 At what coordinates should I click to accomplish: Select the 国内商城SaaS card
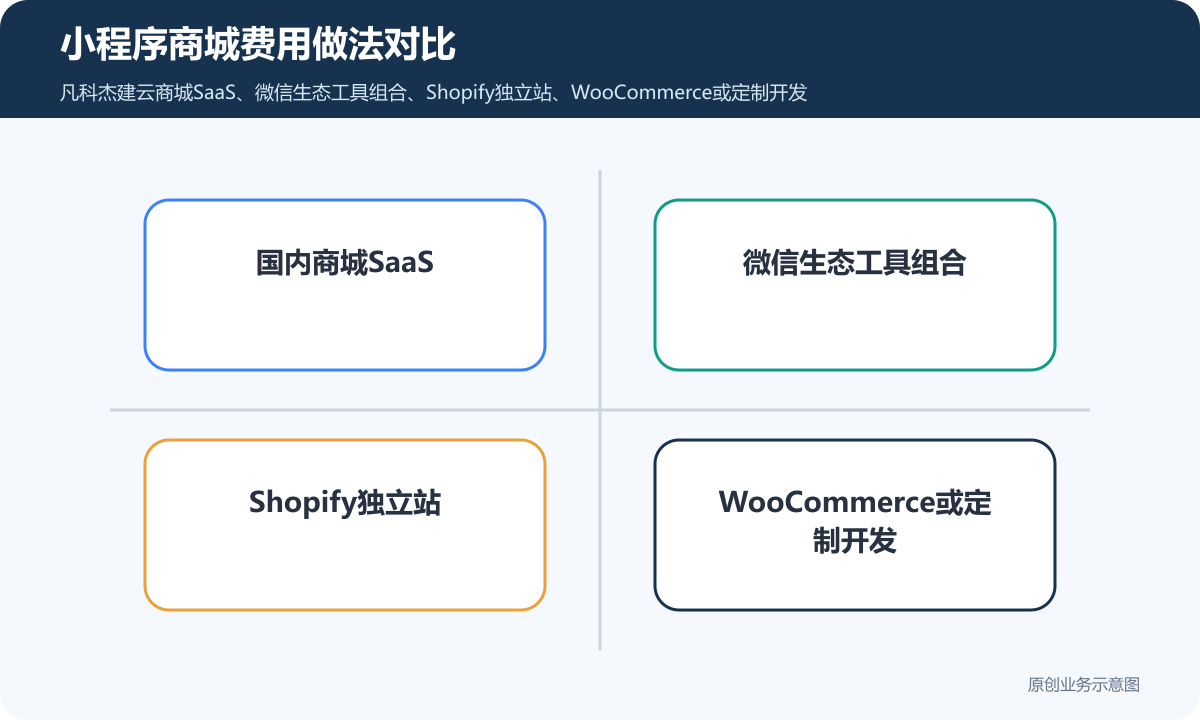[345, 285]
